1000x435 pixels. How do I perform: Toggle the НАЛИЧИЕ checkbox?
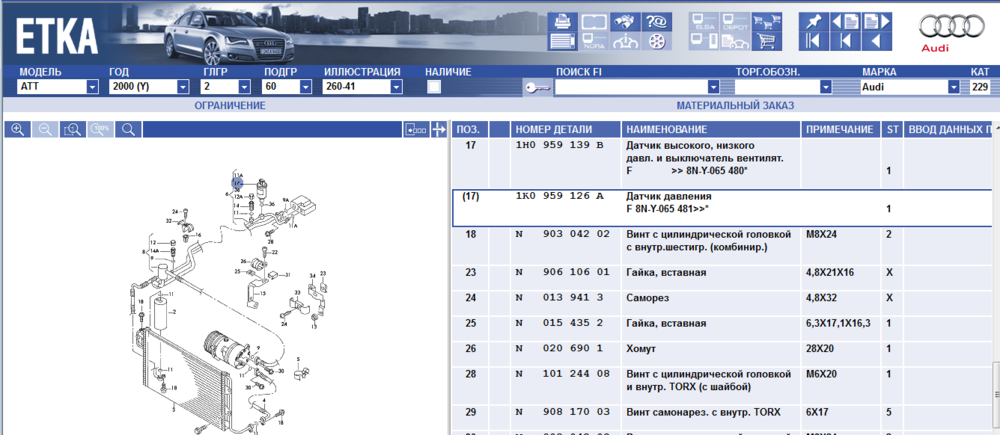(434, 87)
